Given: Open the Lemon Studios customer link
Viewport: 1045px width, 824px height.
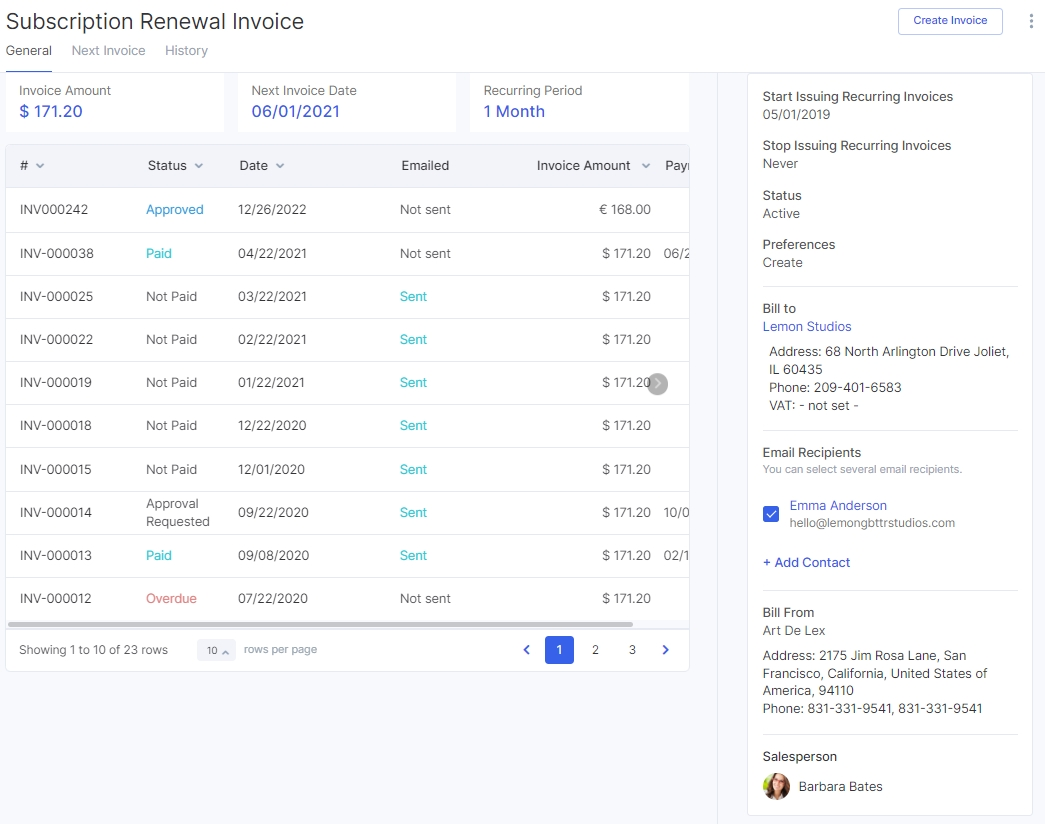Looking at the screenshot, I should tap(807, 327).
